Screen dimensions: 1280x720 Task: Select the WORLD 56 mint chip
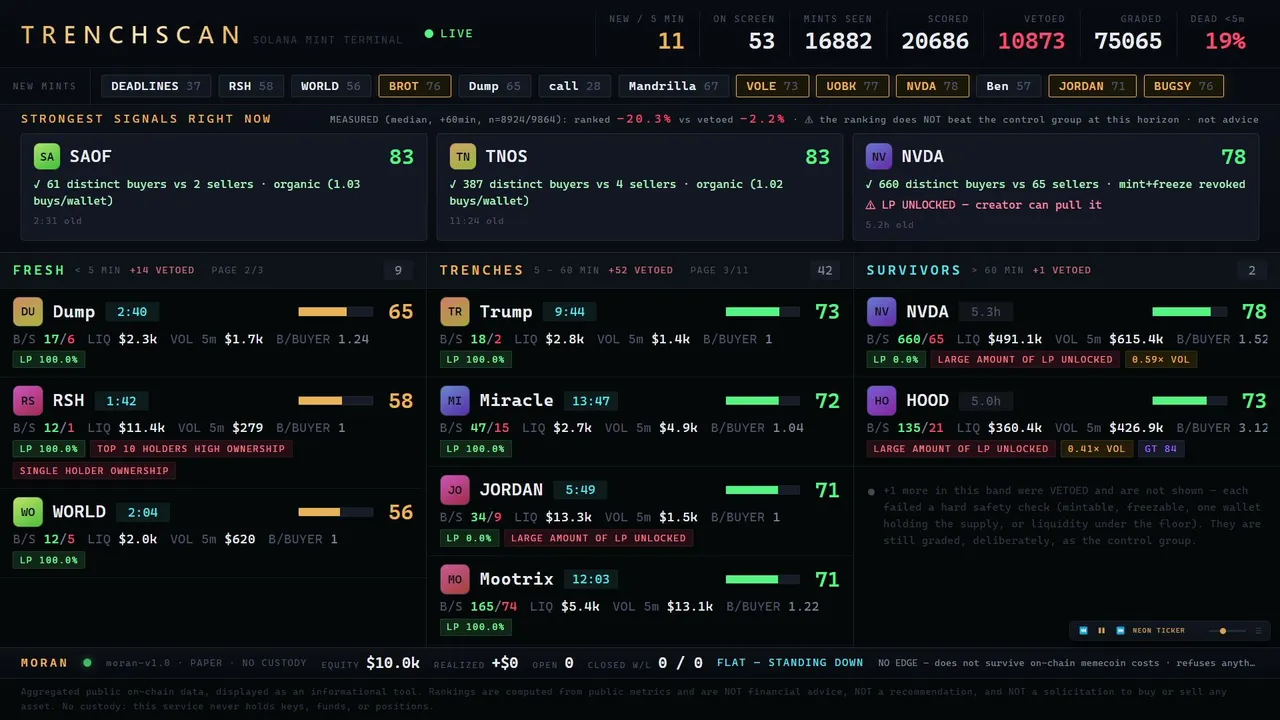331,86
